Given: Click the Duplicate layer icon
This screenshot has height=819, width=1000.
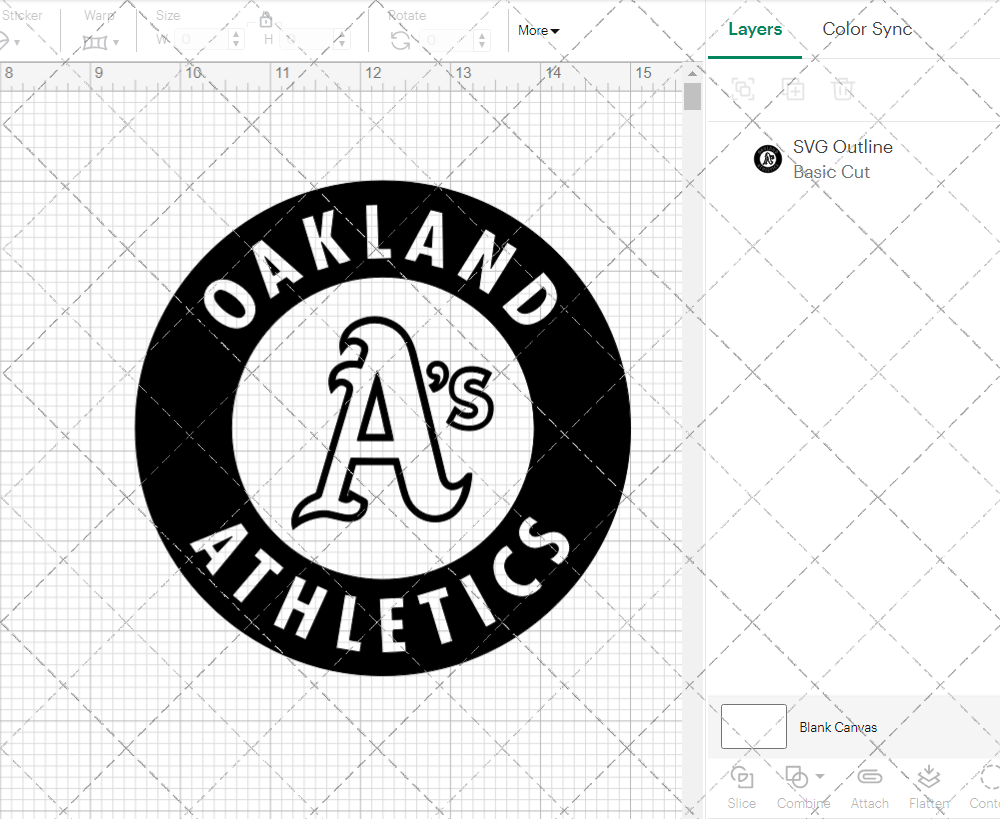Looking at the screenshot, I should pos(793,89).
